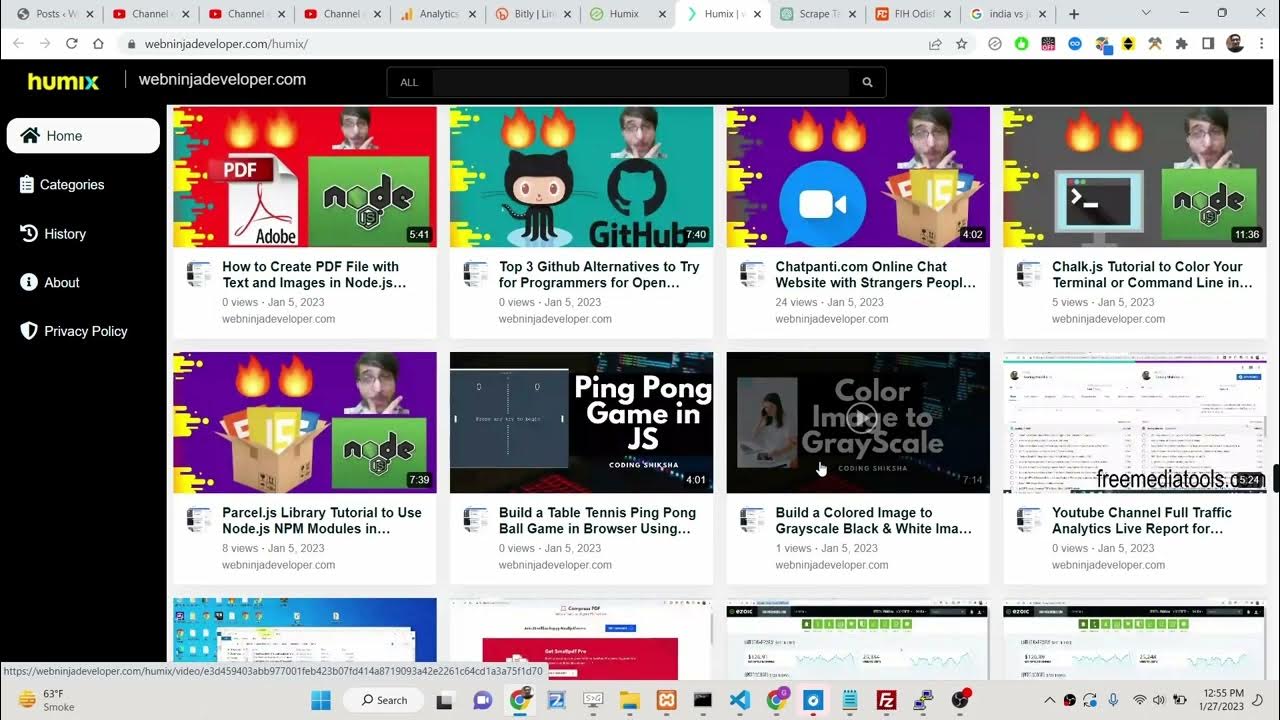
Task: Switch to the Analytics browser tab
Action: [430, 14]
